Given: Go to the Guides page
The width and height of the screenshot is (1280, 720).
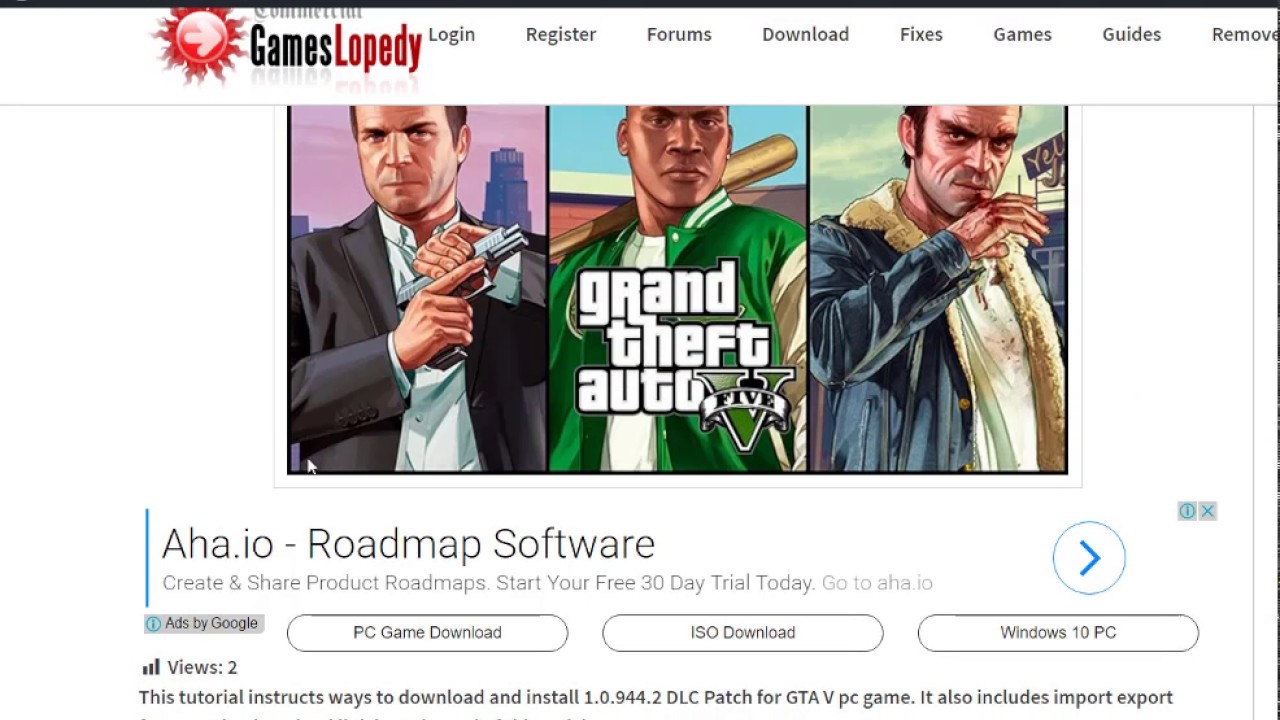Looking at the screenshot, I should [x=1131, y=34].
